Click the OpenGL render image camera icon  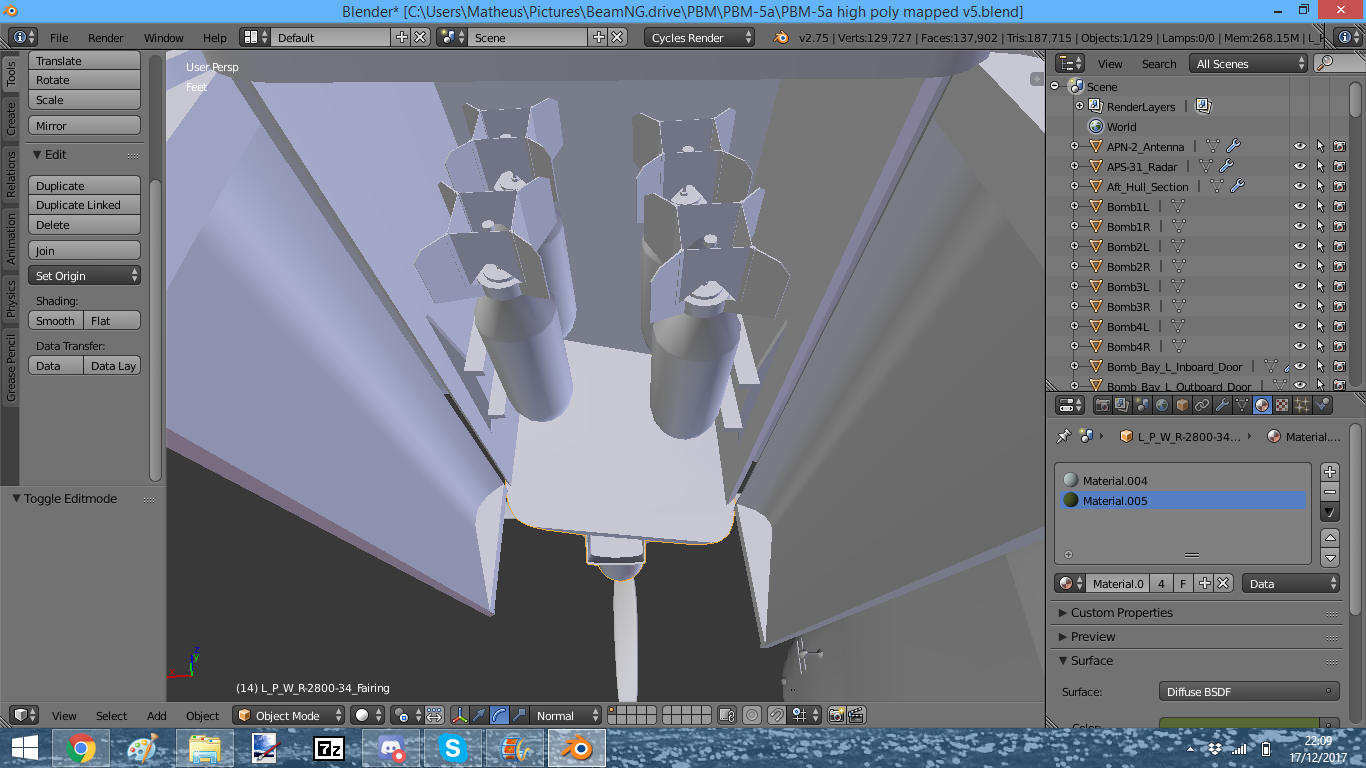pyautogui.click(x=837, y=715)
